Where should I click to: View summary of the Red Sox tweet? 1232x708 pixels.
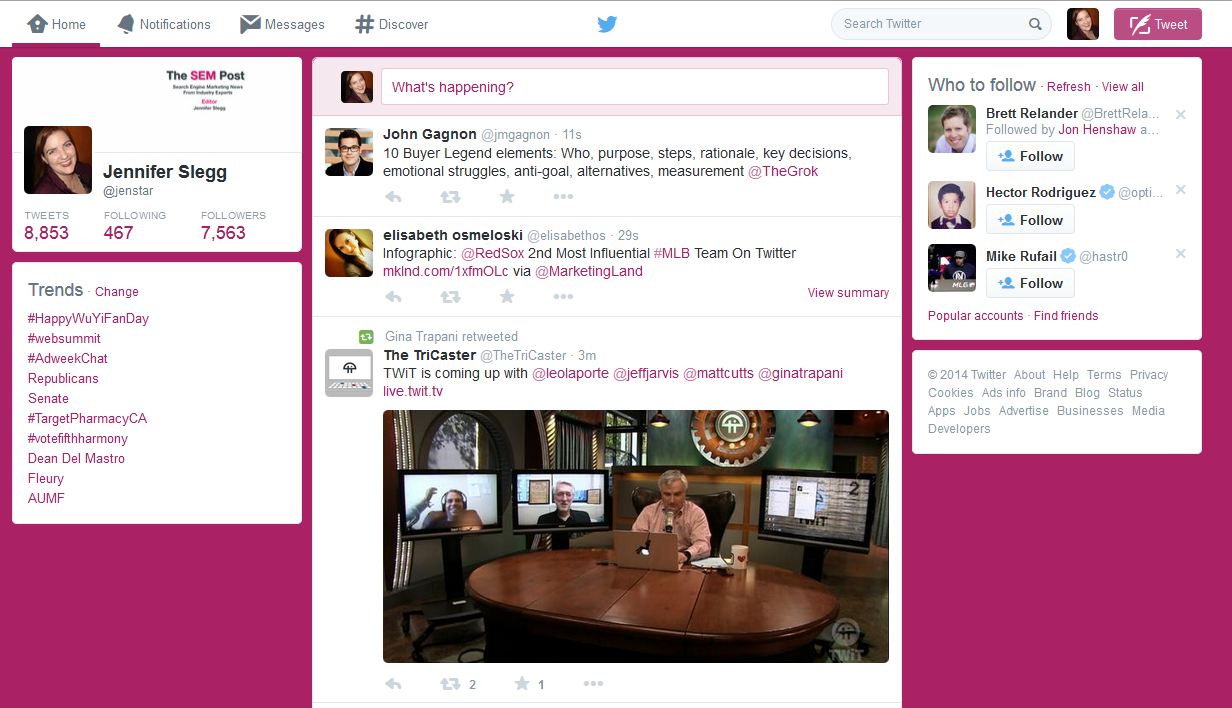point(848,293)
